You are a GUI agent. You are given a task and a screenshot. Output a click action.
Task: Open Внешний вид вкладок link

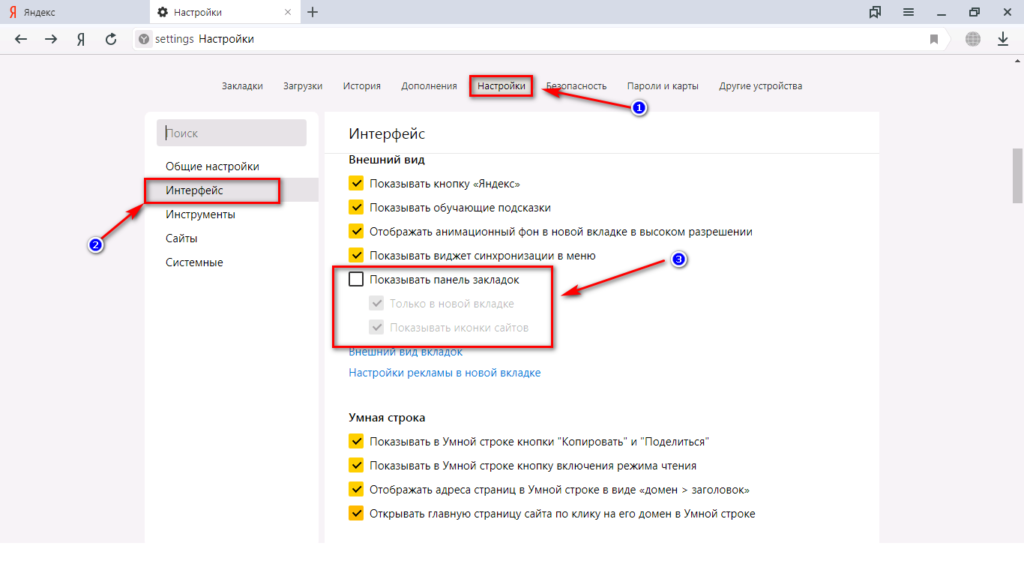[x=406, y=351]
